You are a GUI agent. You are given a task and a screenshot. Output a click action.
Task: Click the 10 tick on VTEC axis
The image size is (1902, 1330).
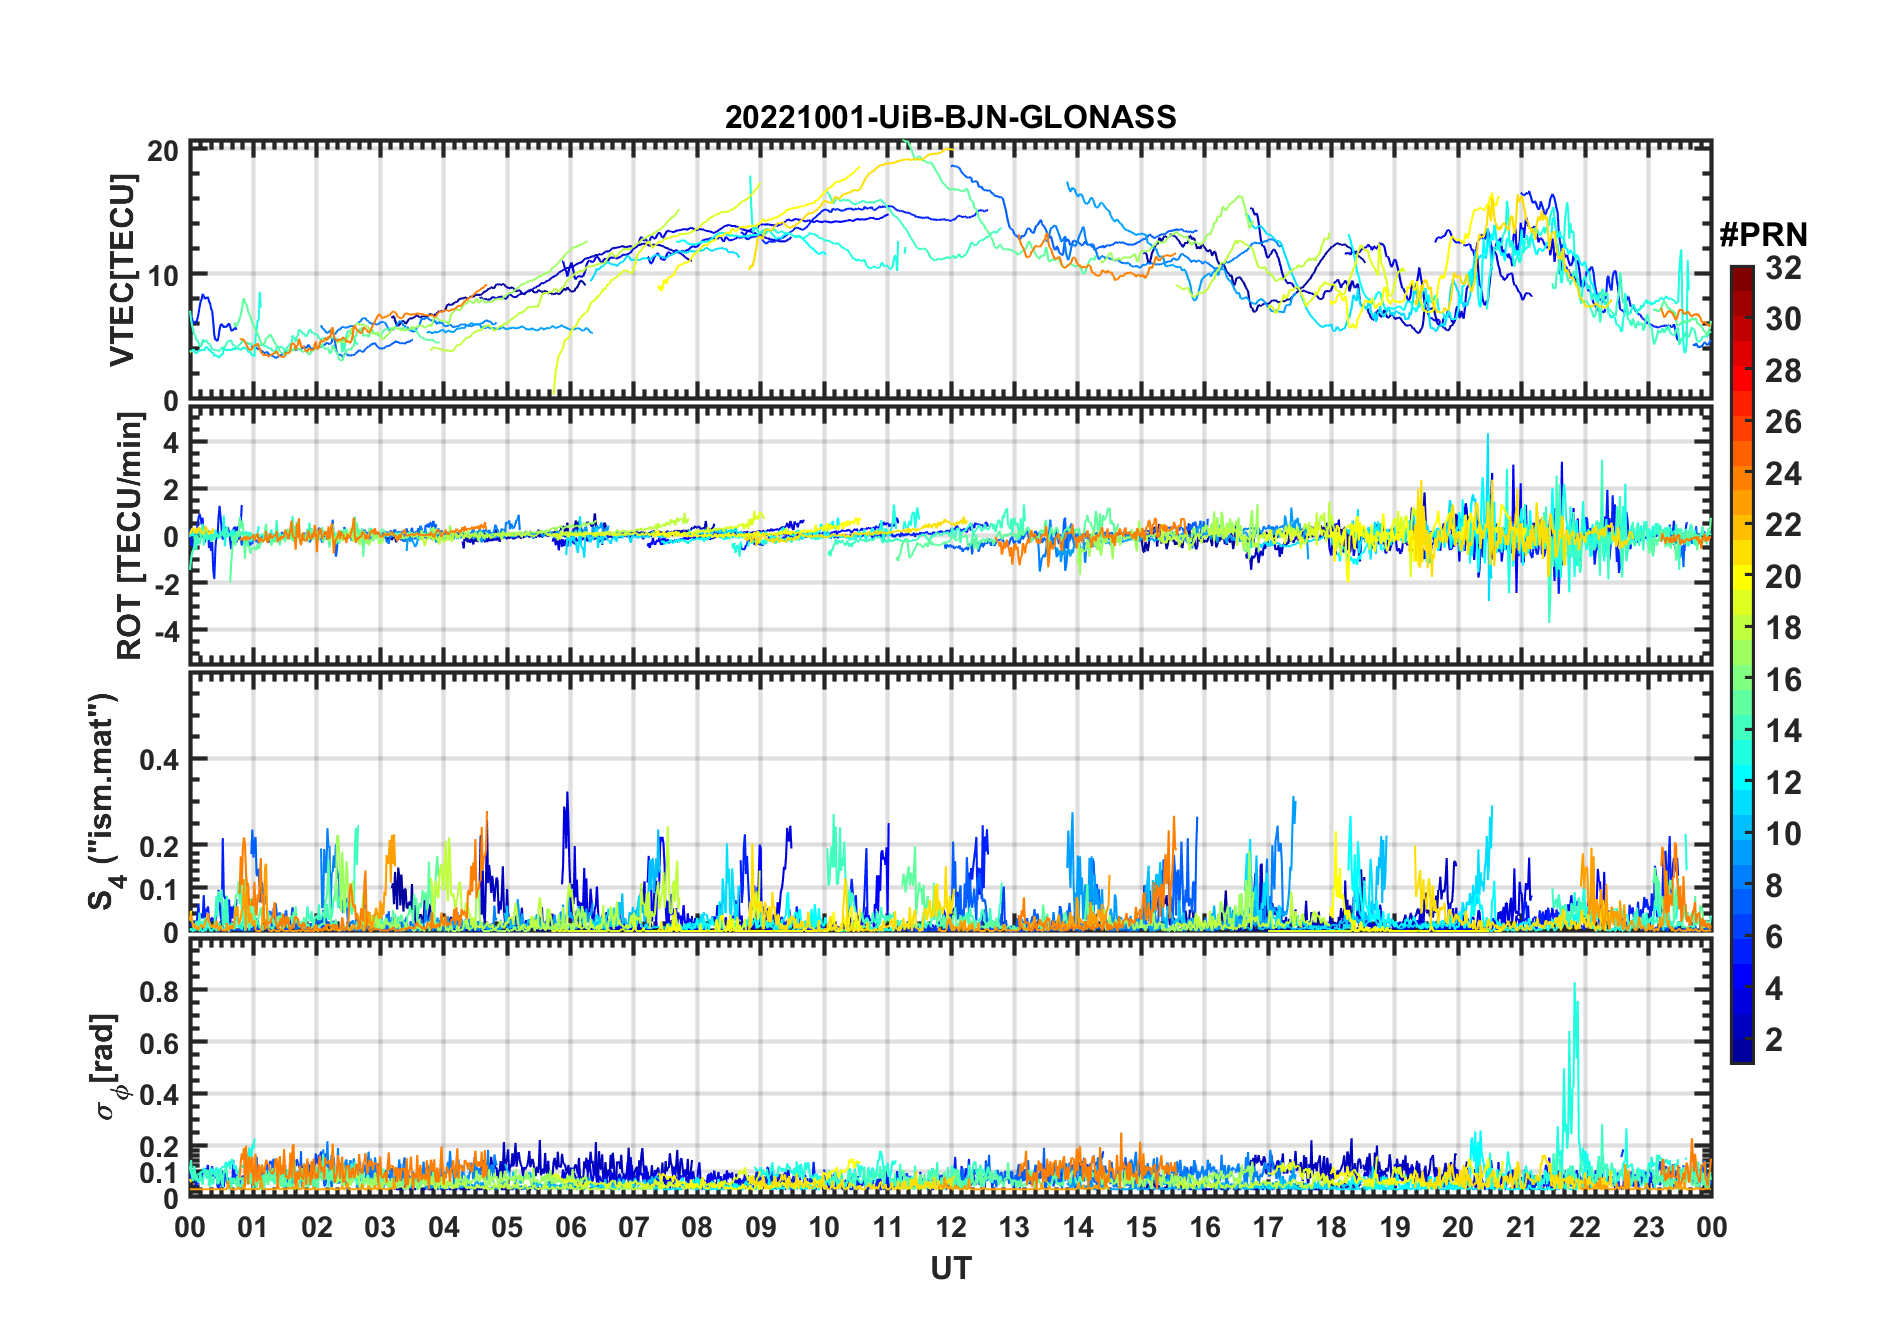162,275
